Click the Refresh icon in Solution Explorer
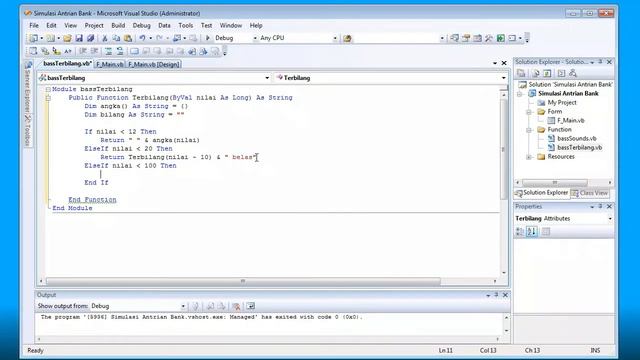The width and height of the screenshot is (640, 360). click(547, 73)
